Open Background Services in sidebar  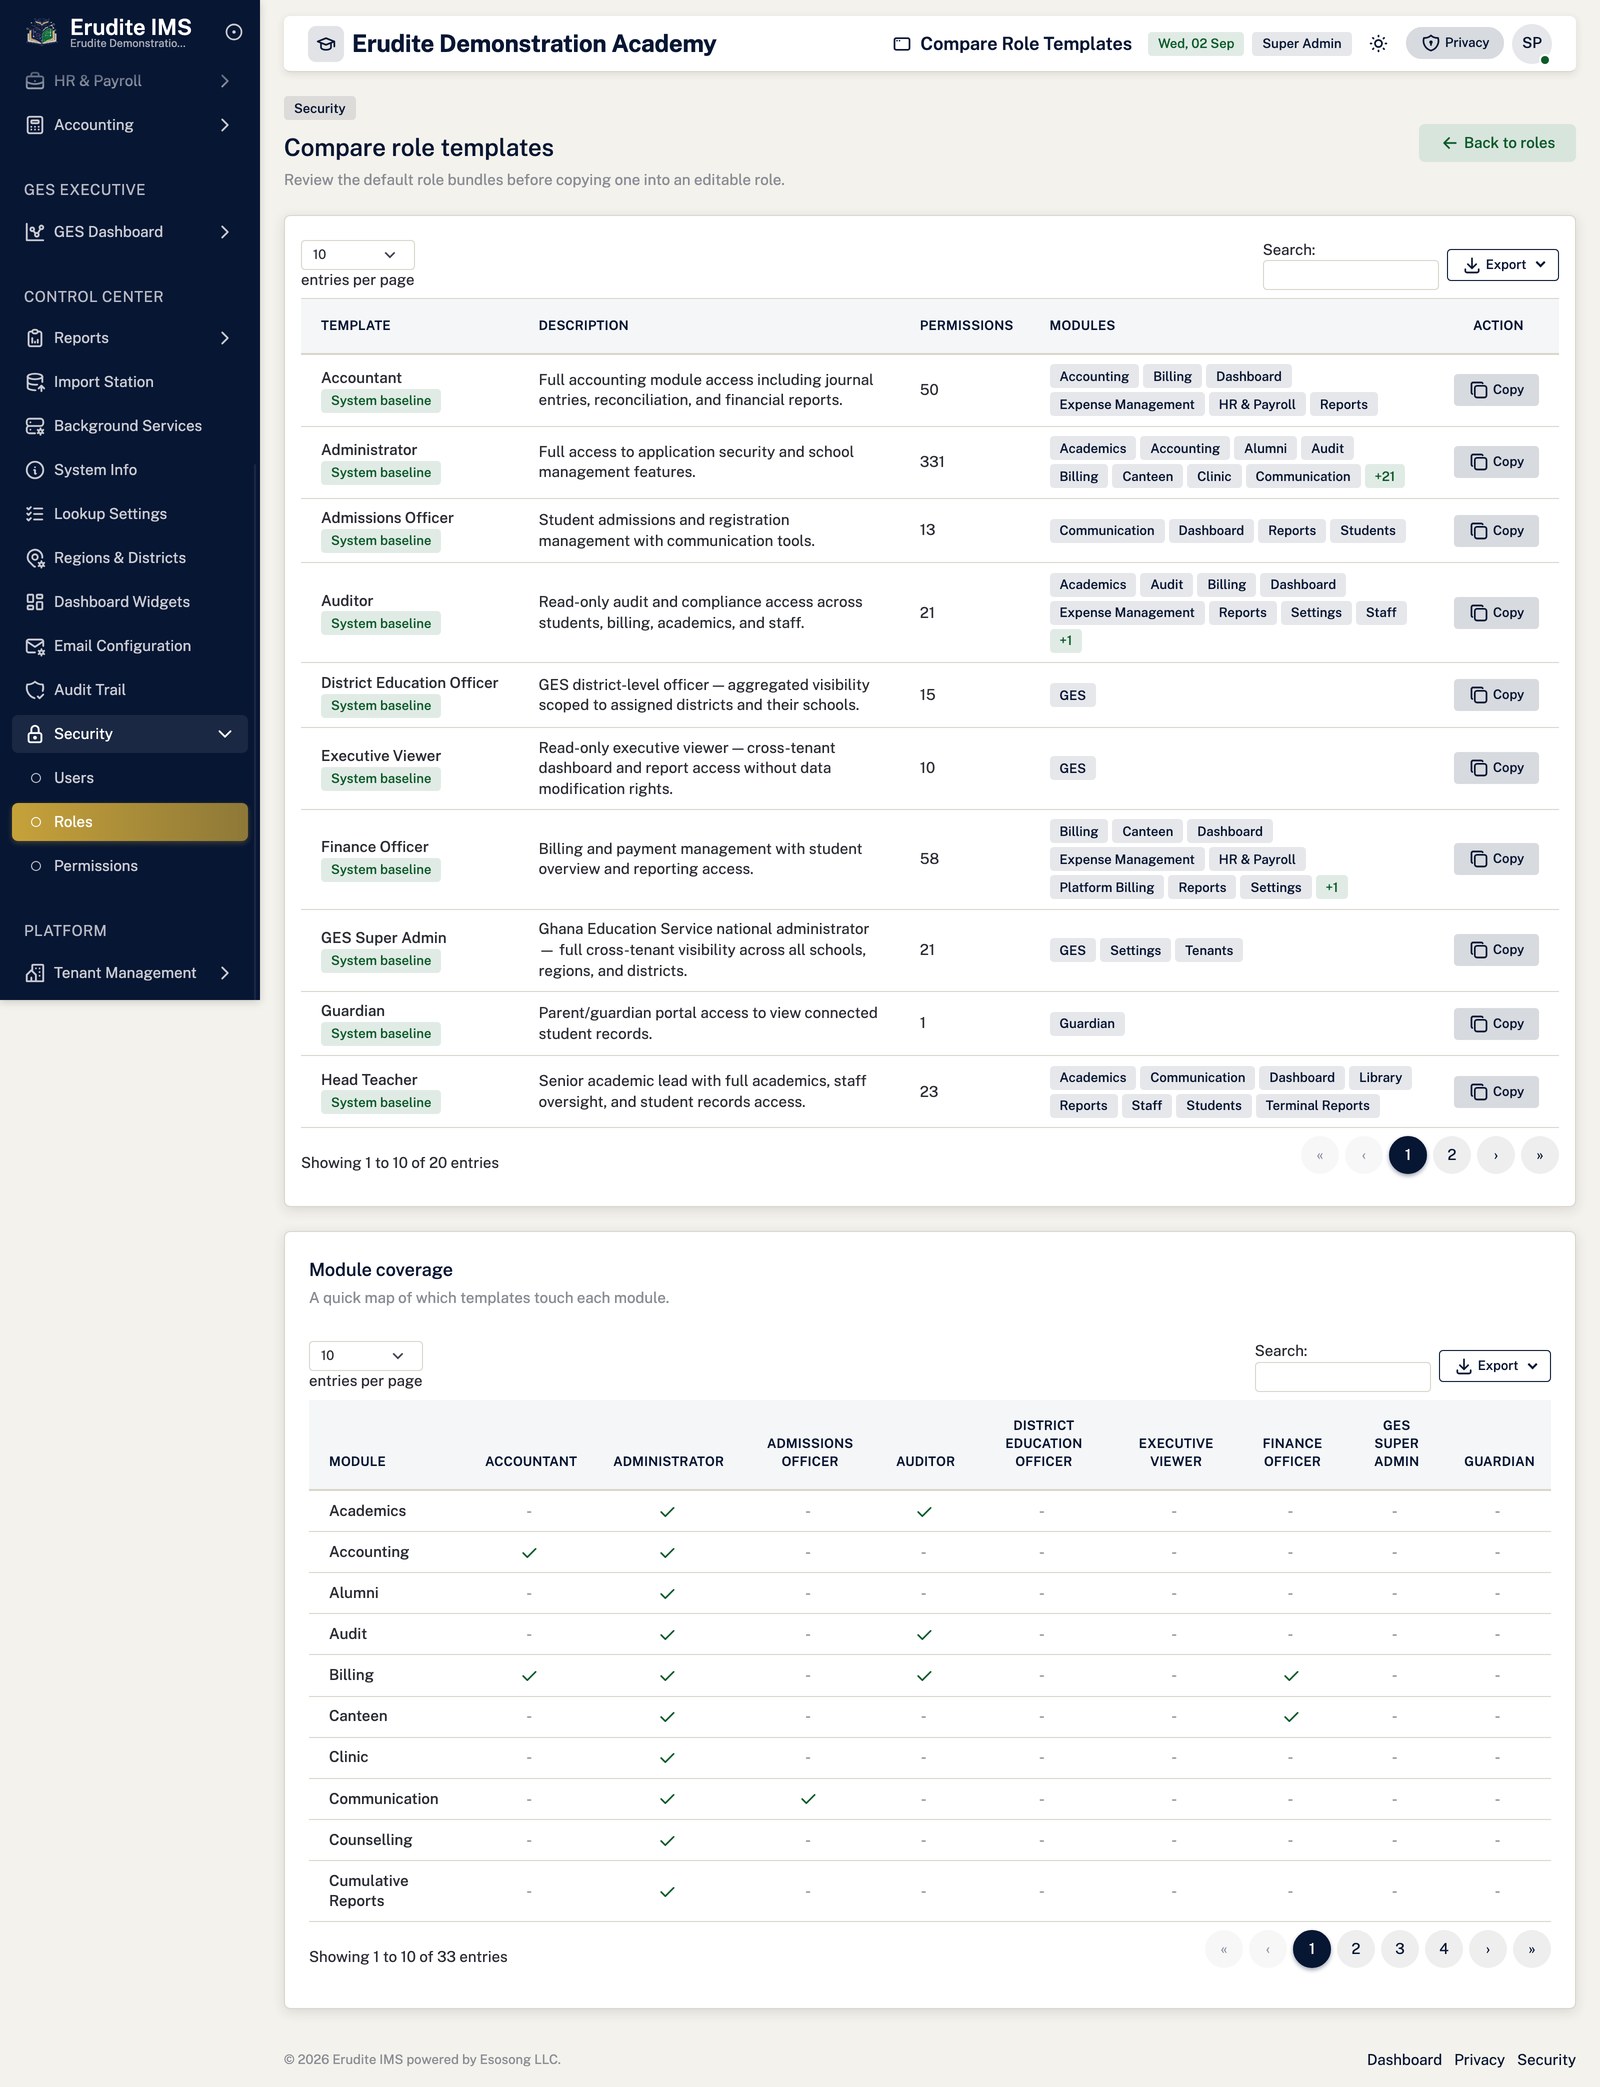point(130,426)
